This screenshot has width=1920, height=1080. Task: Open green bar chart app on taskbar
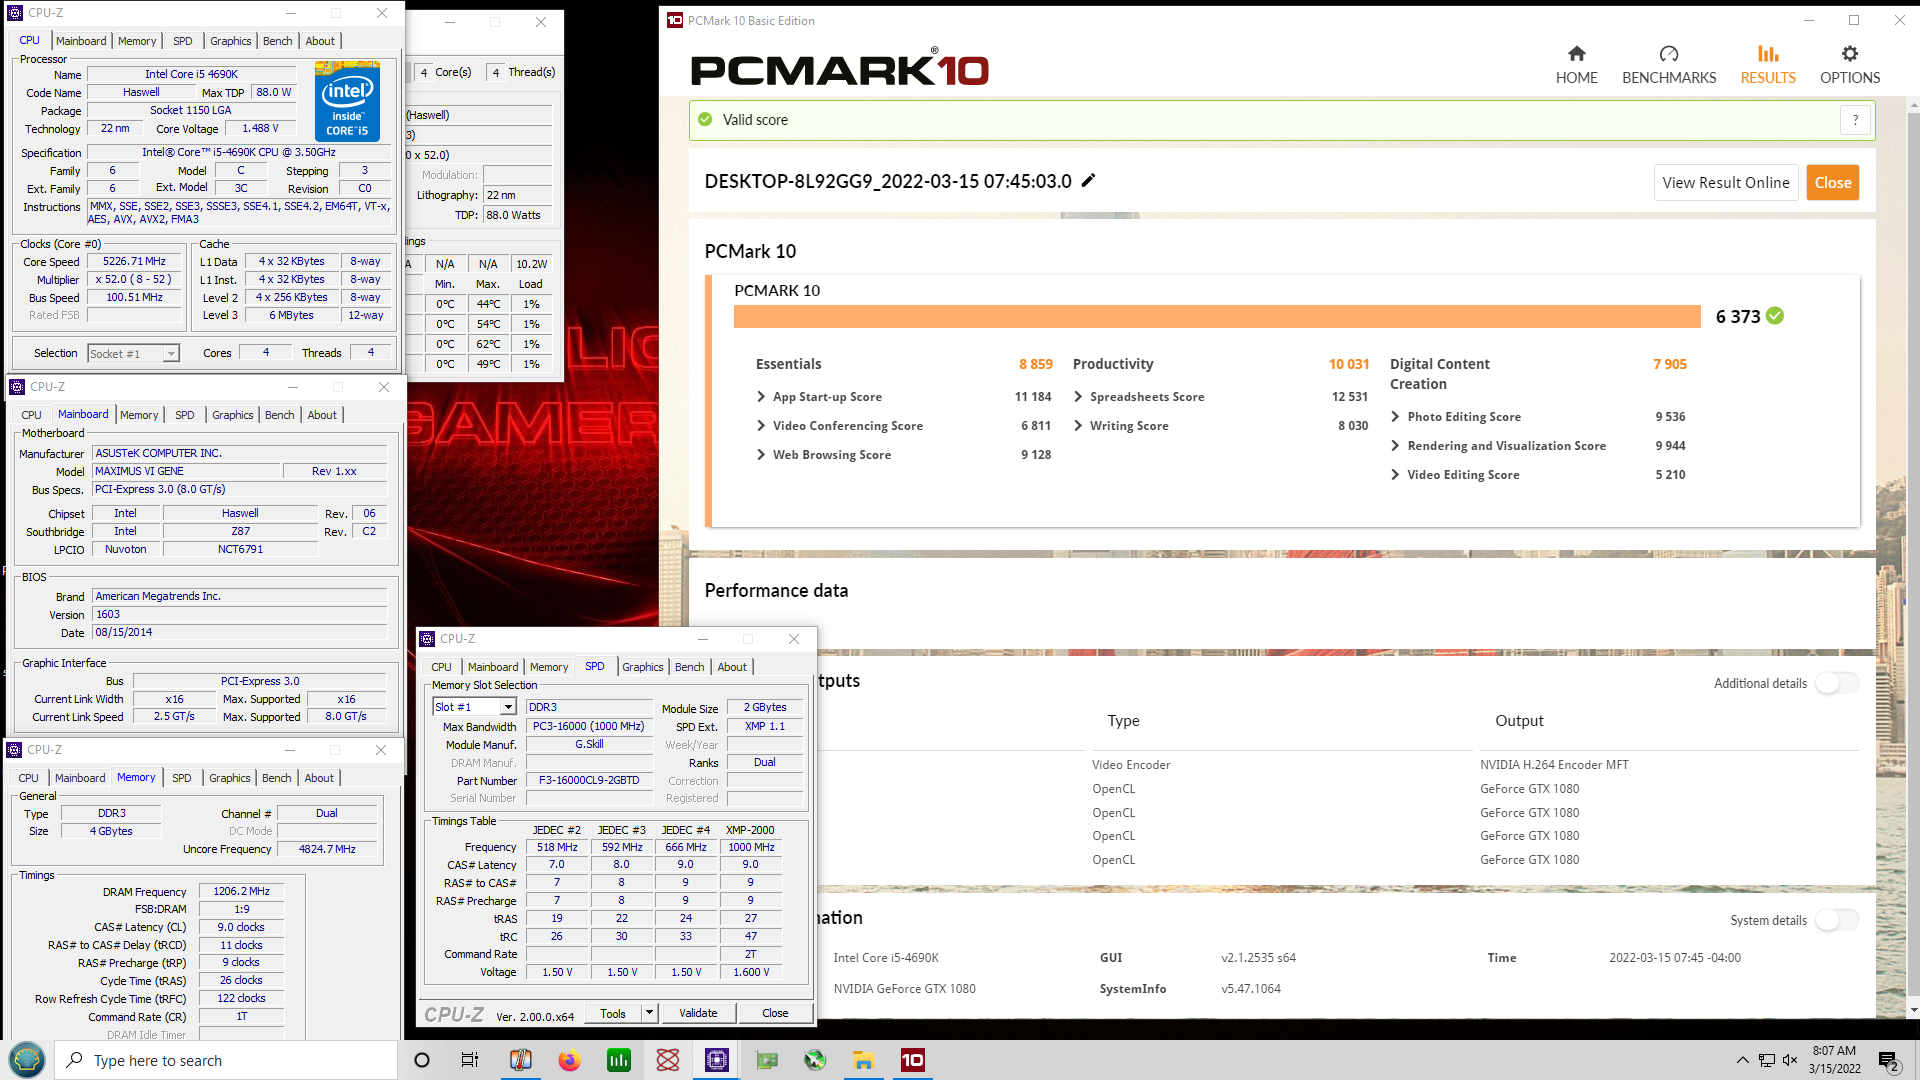(x=619, y=1060)
